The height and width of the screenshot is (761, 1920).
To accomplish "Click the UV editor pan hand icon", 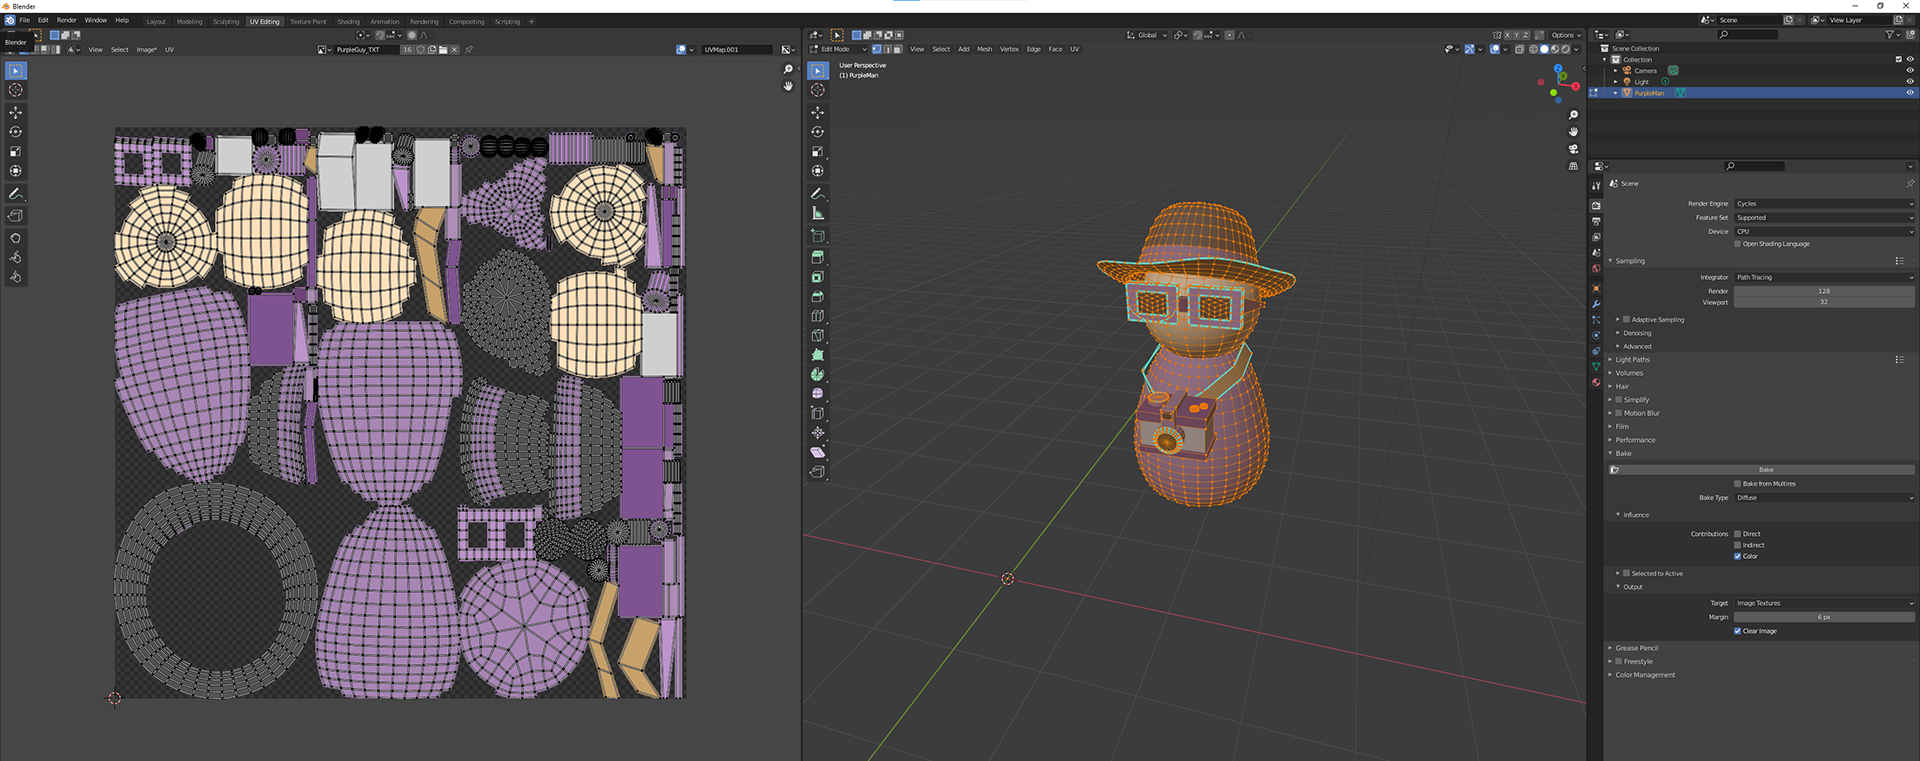I will pos(788,87).
